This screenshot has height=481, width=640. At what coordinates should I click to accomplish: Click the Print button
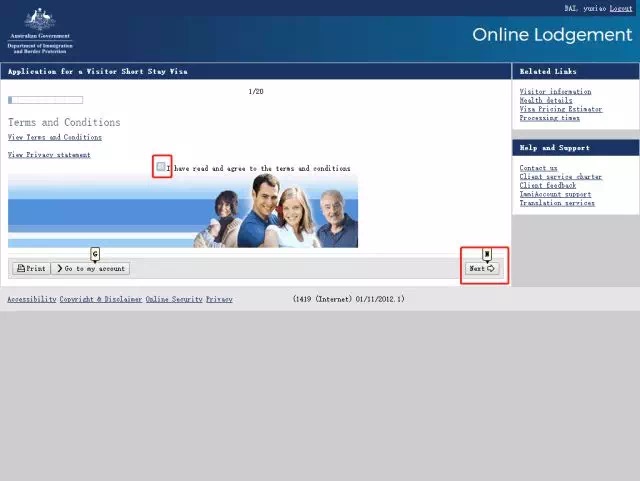click(31, 268)
